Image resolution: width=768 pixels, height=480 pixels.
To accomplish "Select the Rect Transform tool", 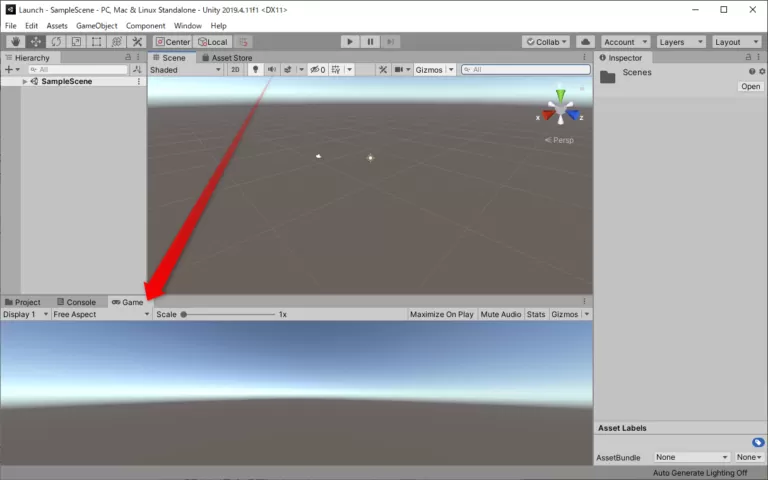I will point(96,42).
